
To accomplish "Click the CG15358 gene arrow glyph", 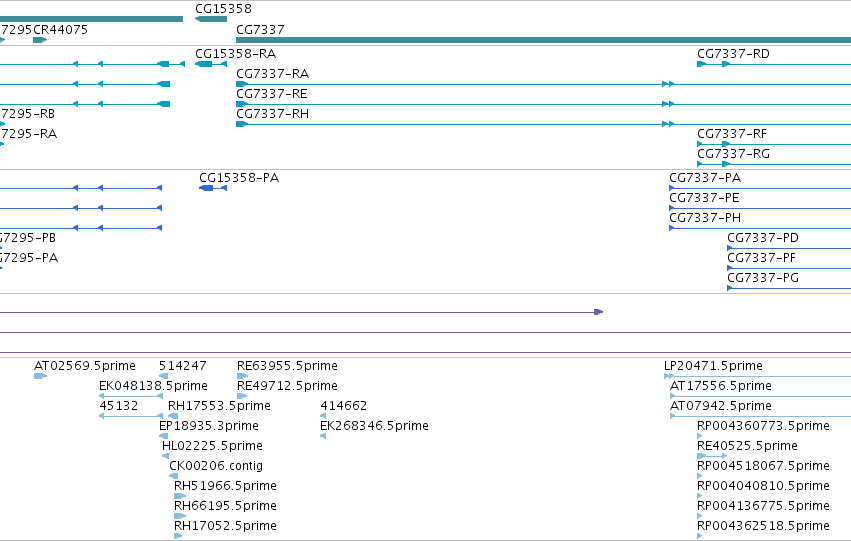I will (211, 19).
